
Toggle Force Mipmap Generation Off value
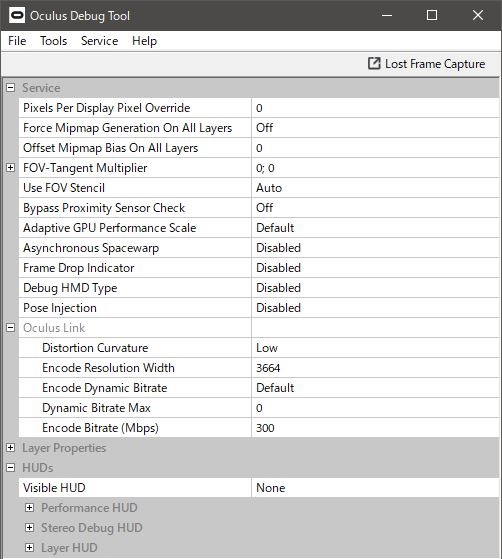coord(375,128)
